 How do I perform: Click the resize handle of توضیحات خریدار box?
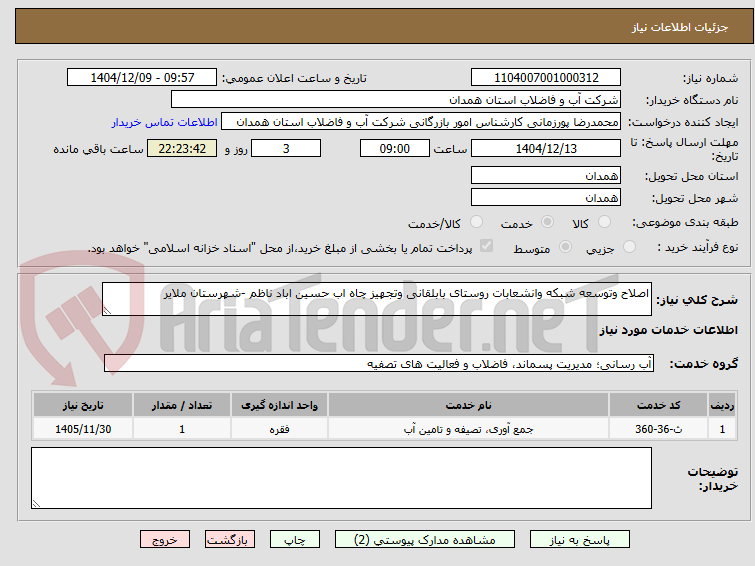click(x=36, y=503)
